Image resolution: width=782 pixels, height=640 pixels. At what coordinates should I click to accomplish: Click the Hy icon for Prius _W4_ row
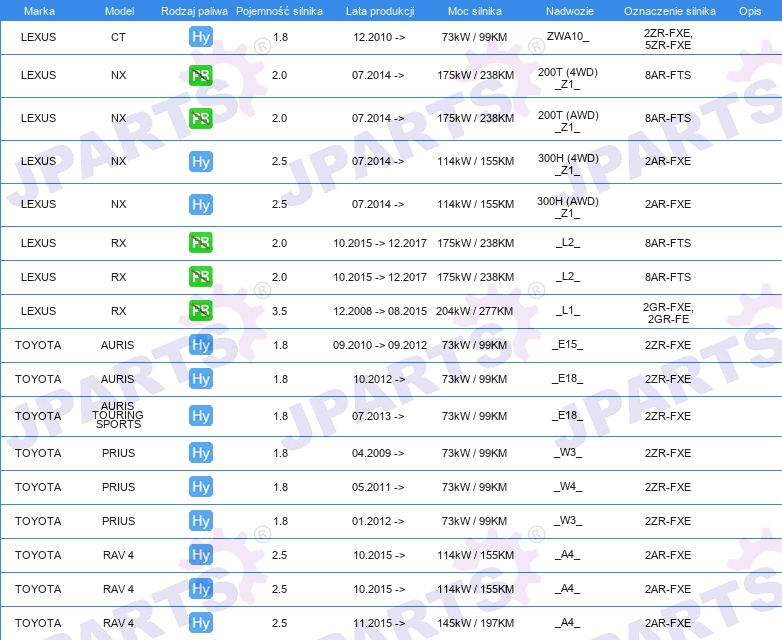[201, 487]
